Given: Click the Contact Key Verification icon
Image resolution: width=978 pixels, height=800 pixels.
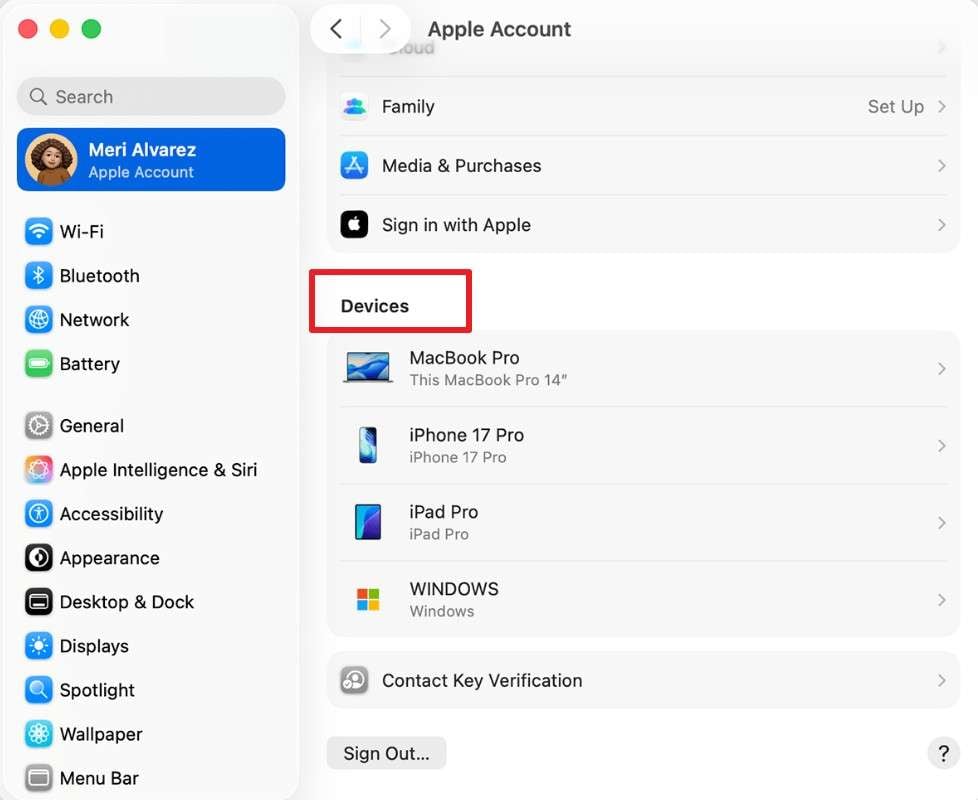Looking at the screenshot, I should click(354, 680).
